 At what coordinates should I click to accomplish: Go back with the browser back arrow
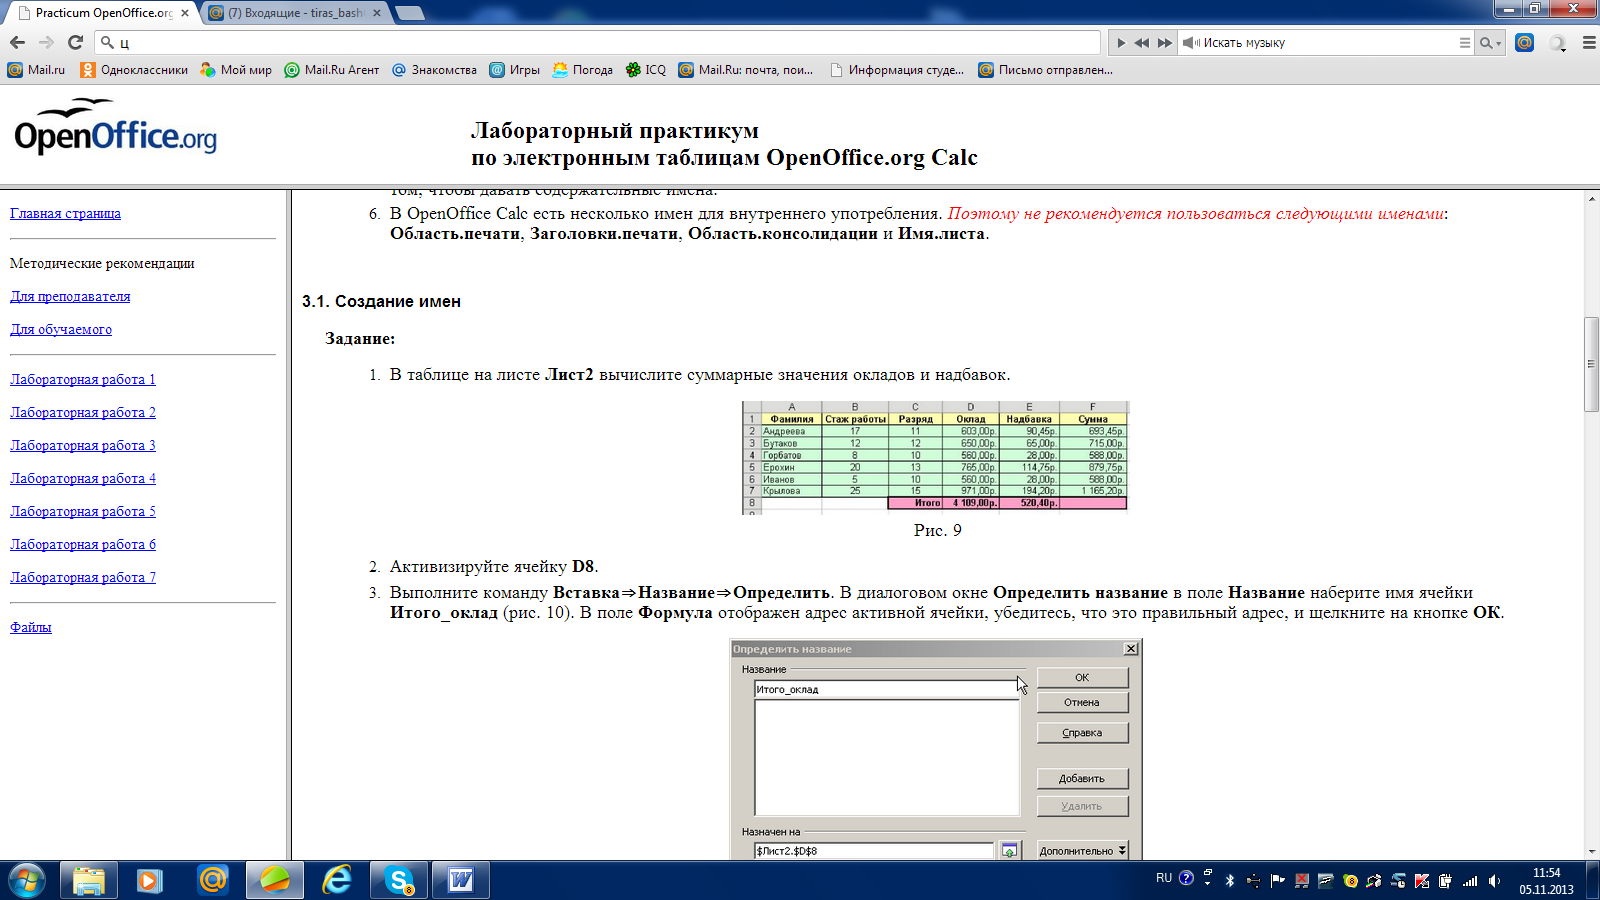[x=17, y=42]
